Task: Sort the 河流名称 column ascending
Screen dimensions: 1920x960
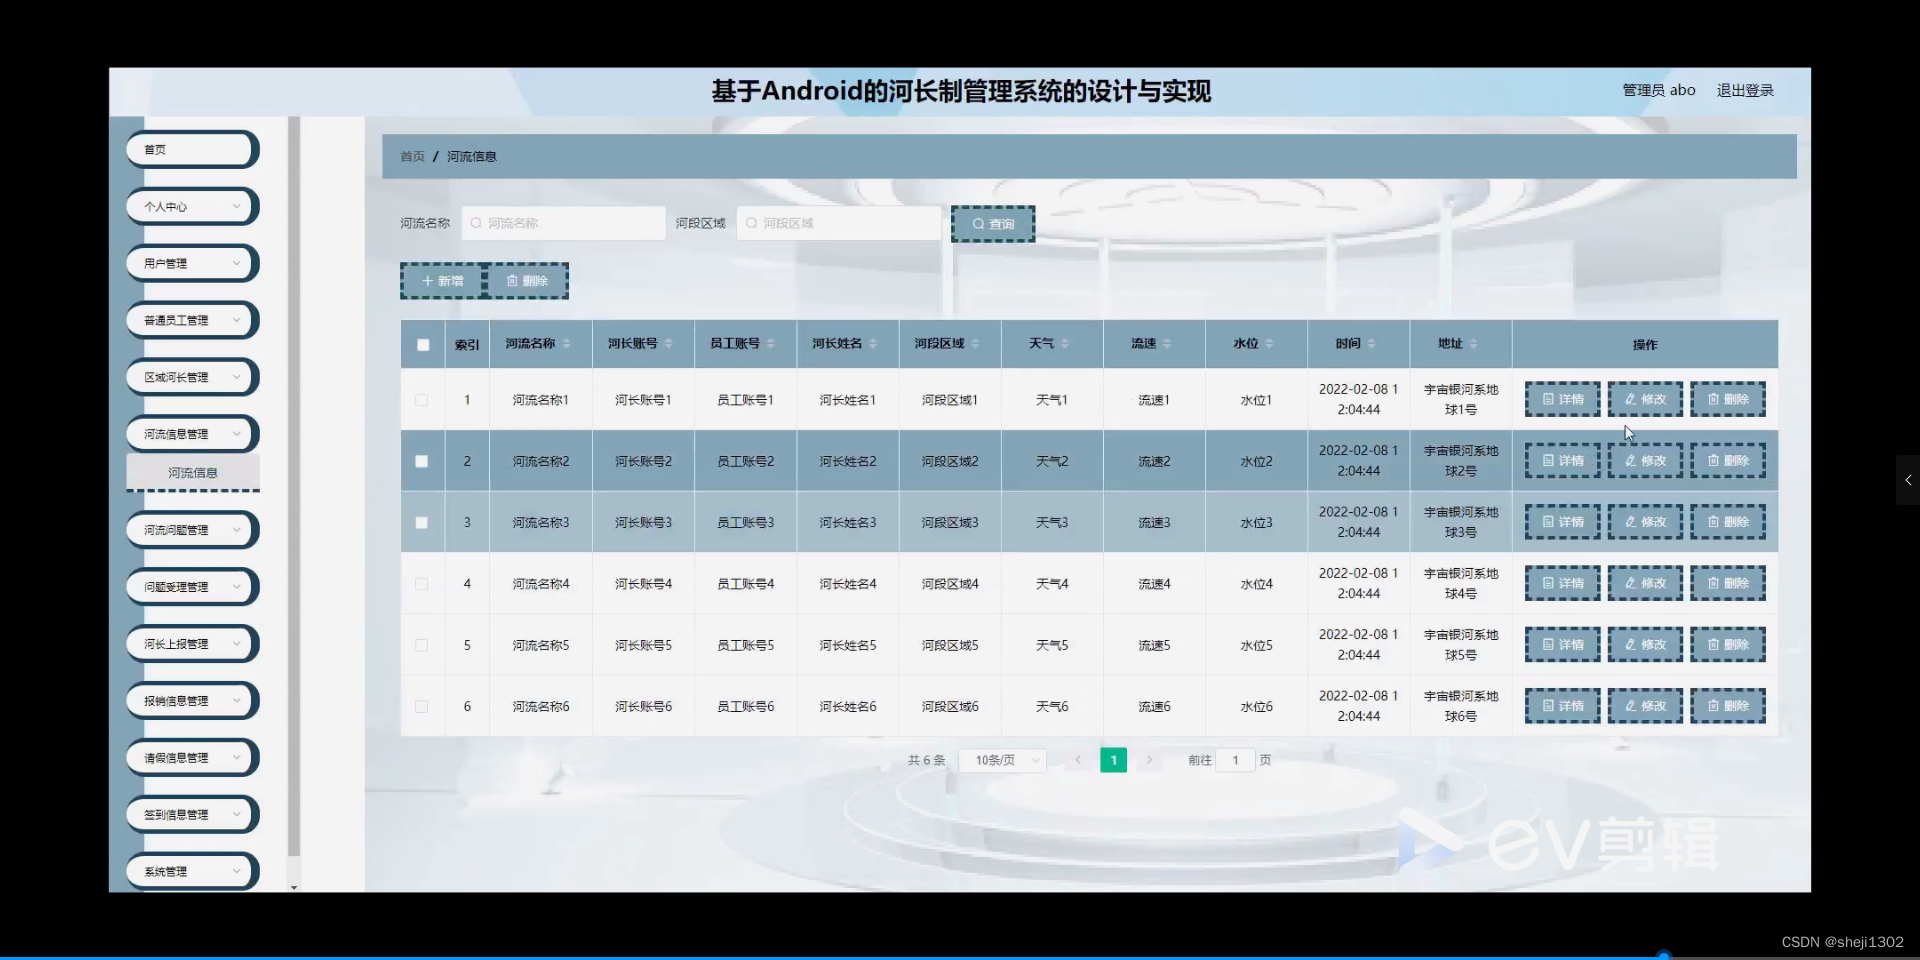Action: click(x=568, y=339)
